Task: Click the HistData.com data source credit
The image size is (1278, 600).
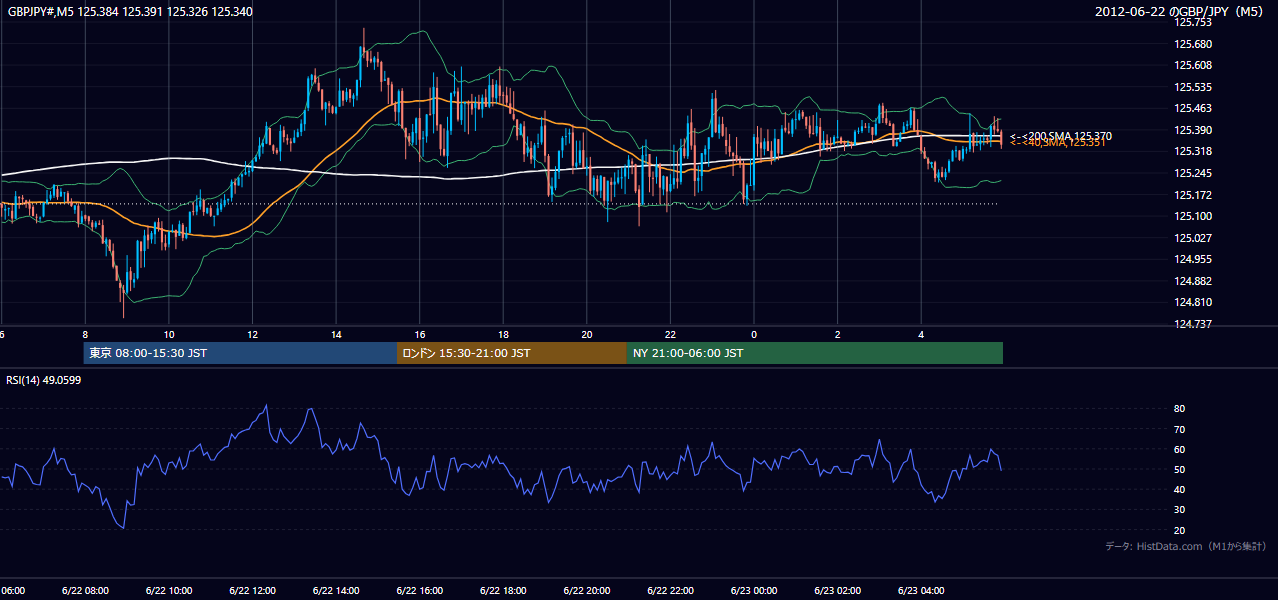Action: coord(1186,547)
